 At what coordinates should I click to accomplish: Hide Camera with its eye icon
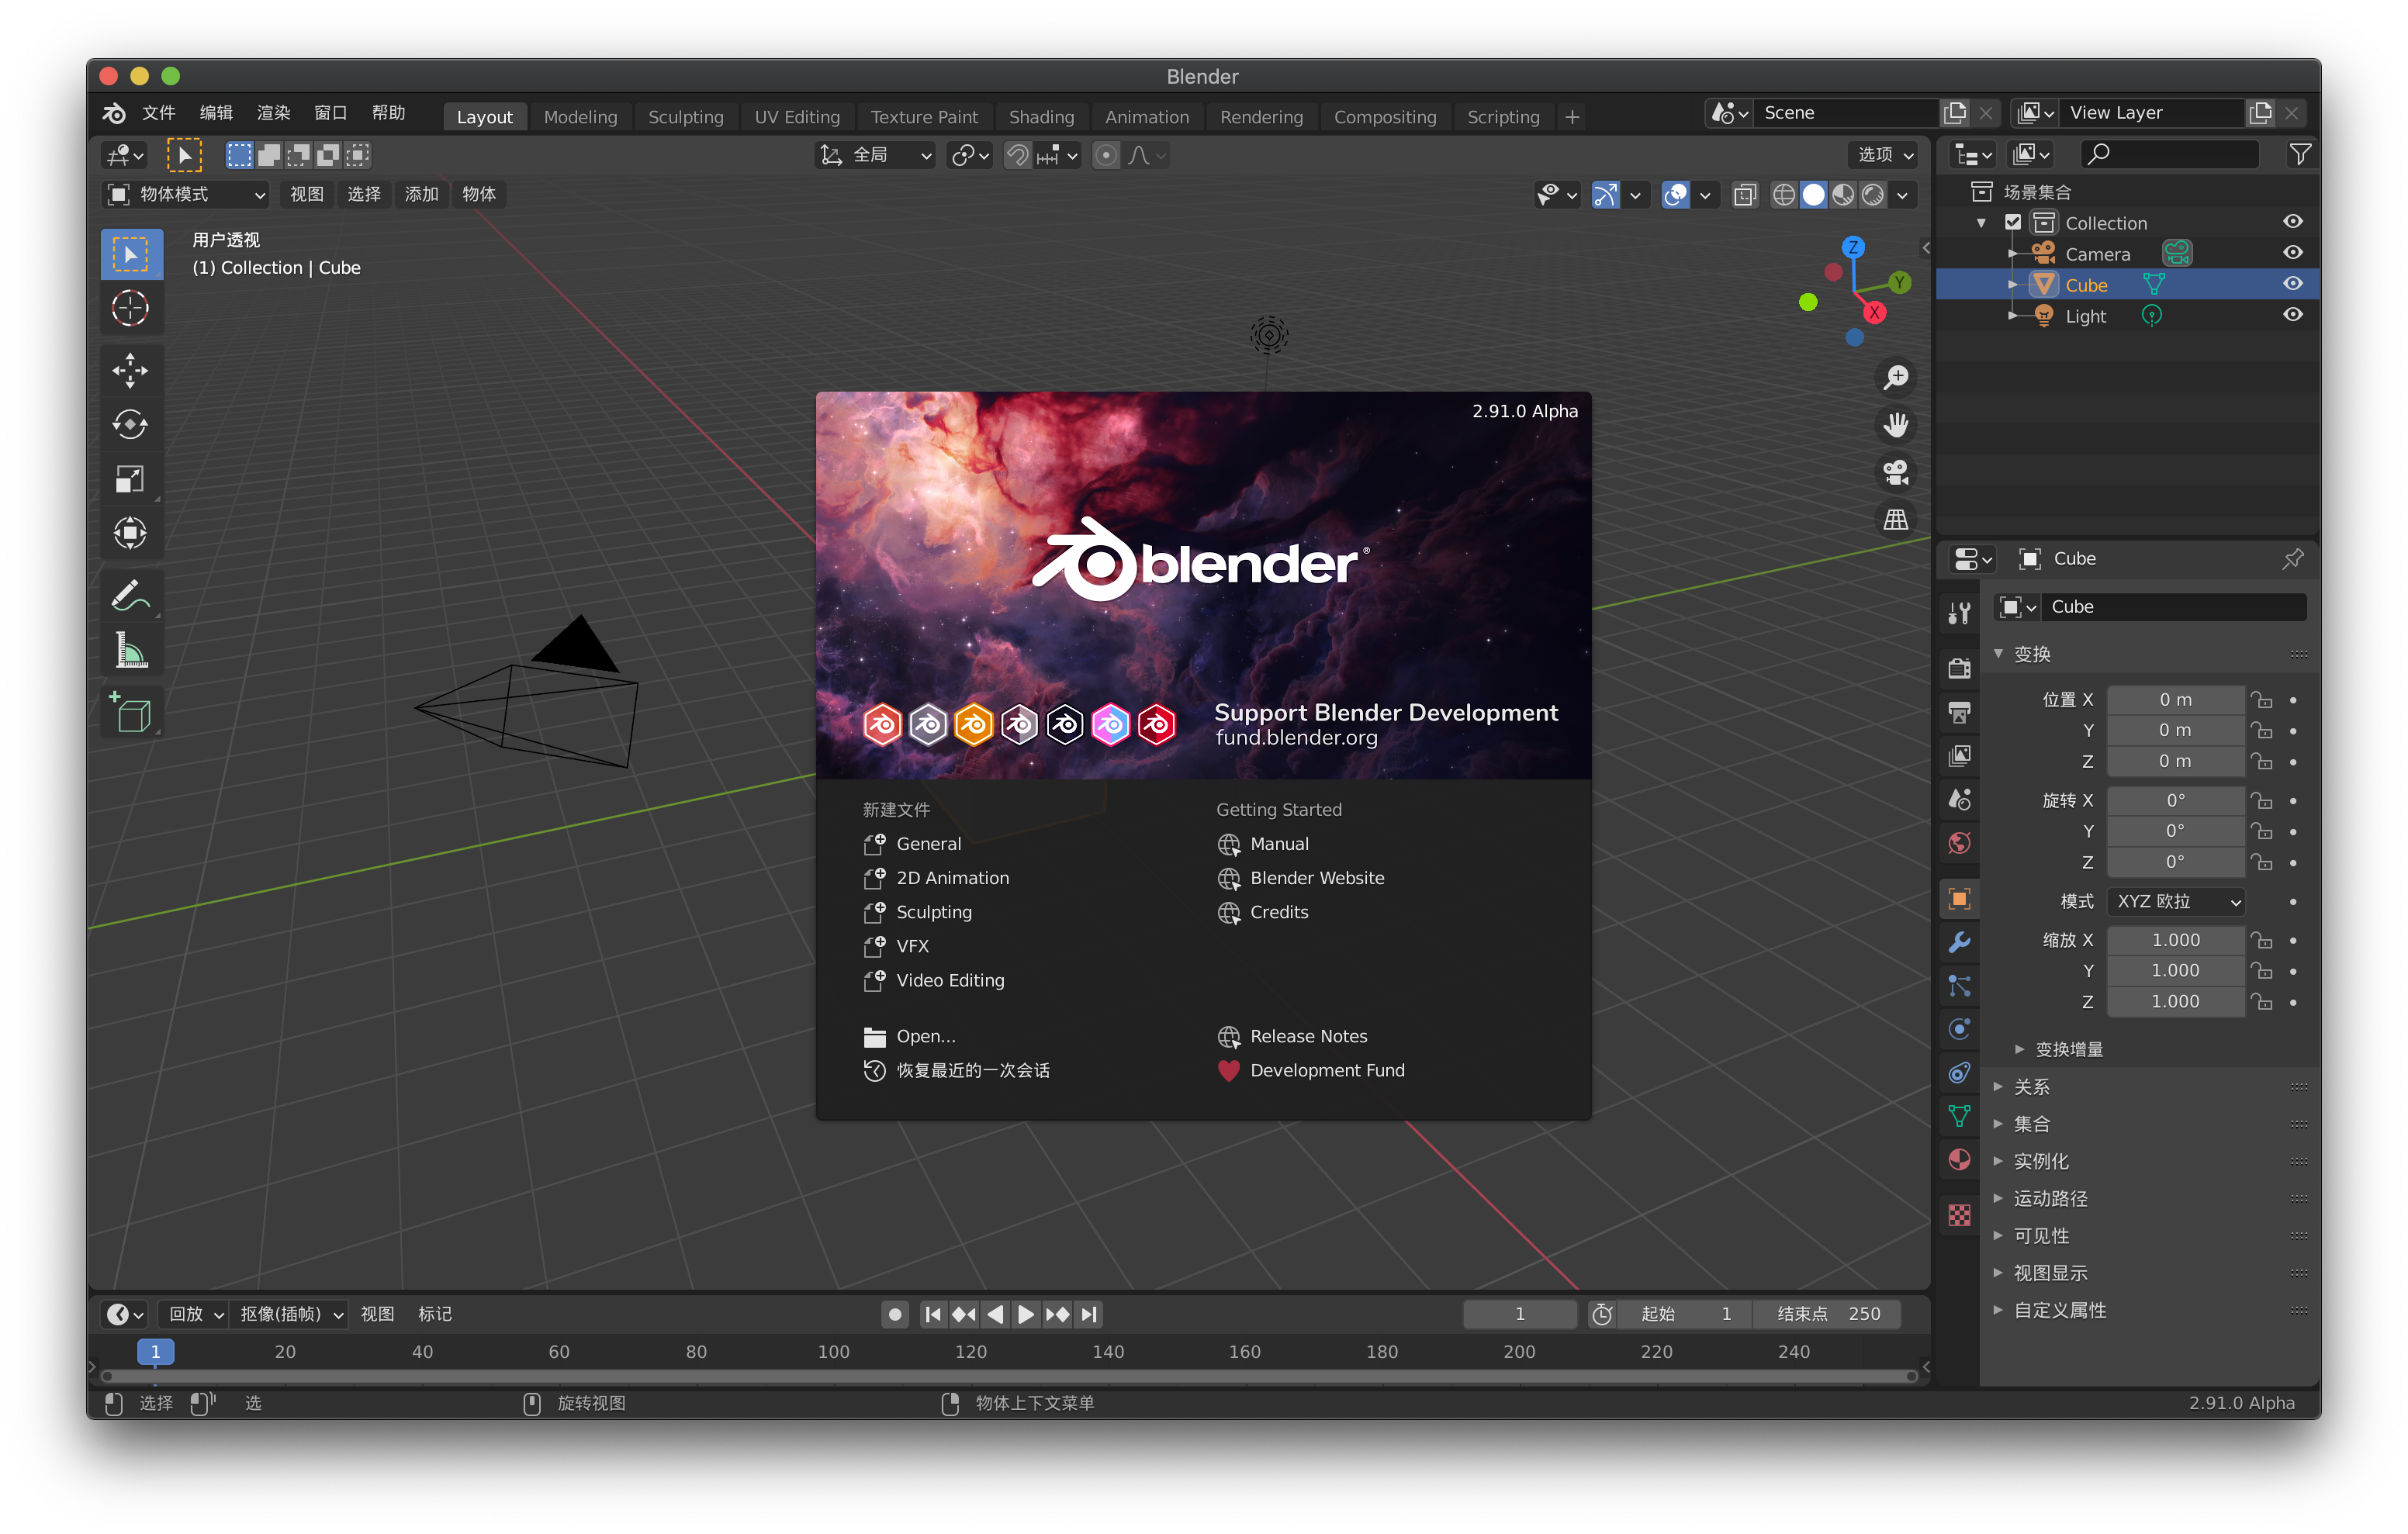coord(2294,253)
